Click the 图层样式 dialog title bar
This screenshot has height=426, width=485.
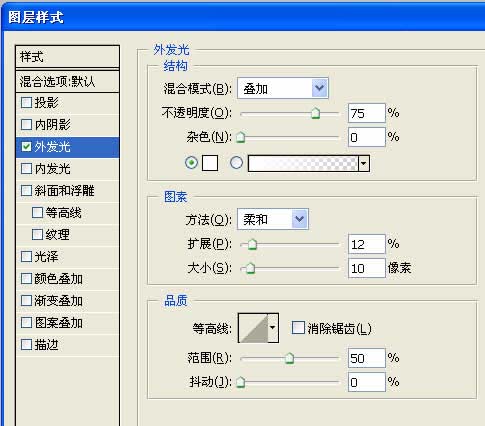point(242,17)
